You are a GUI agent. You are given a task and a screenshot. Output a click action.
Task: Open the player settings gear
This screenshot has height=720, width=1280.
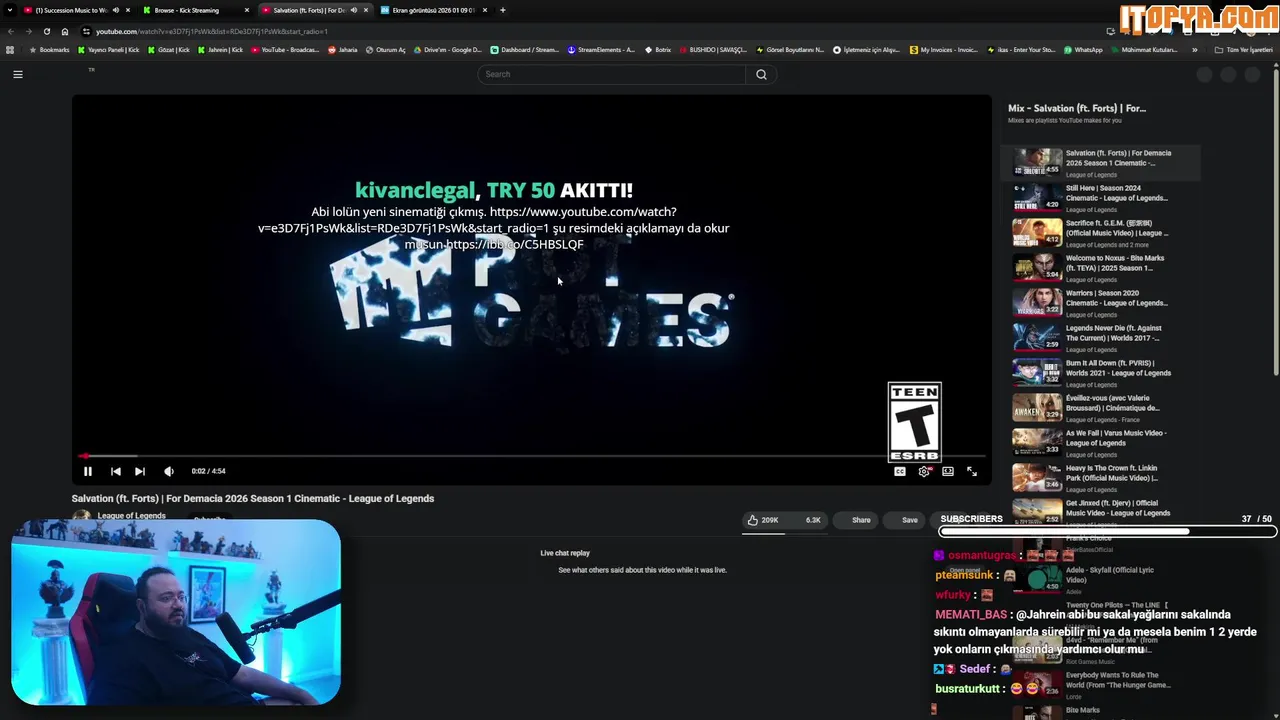coord(924,471)
